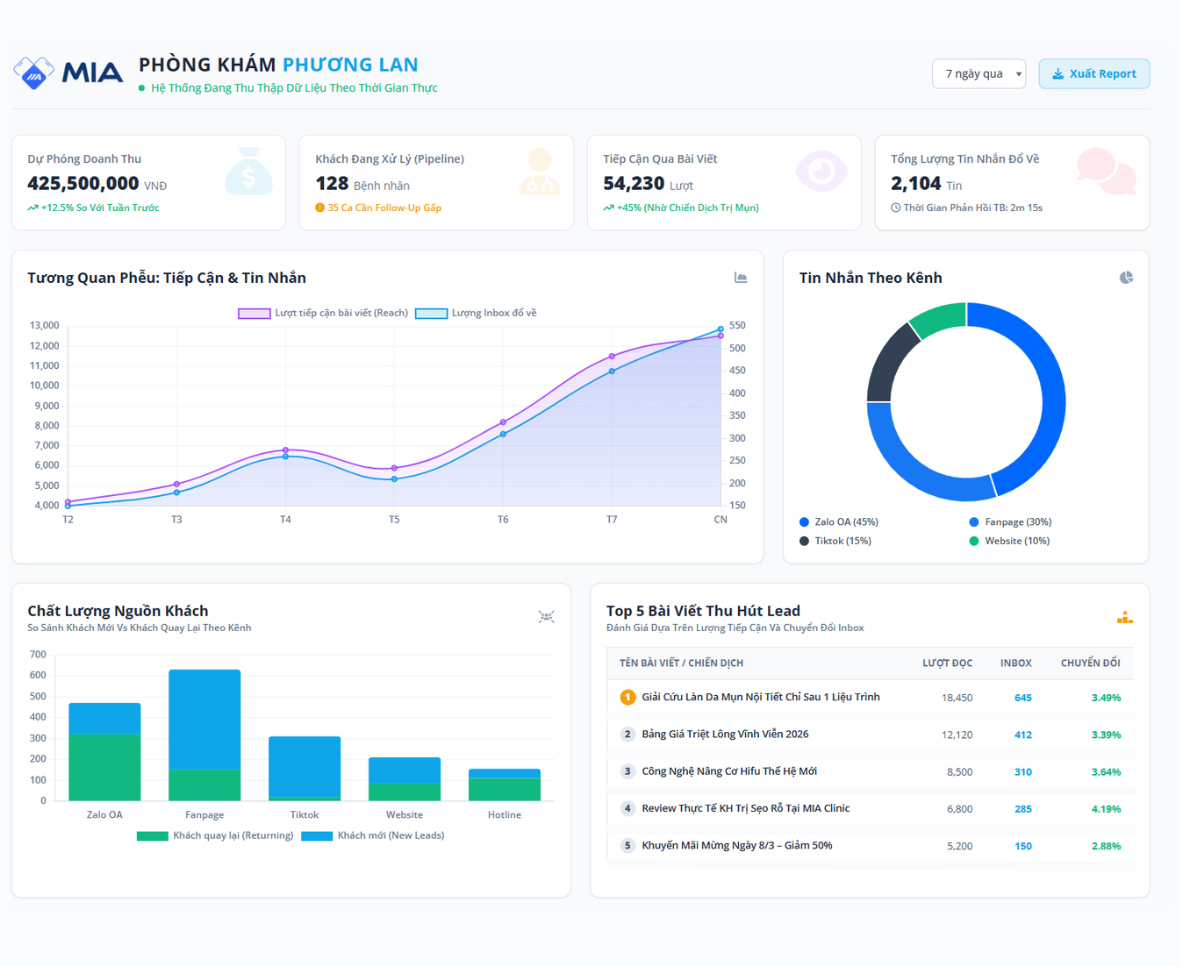Click the Zalo OA stacked bar
Image resolution: width=1180 pixels, height=966 pixels.
pos(105,752)
